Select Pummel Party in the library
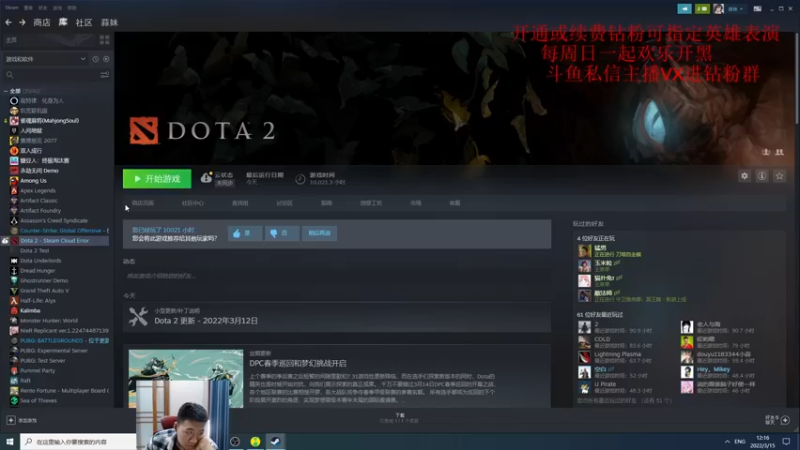This screenshot has width=800, height=450. click(x=37, y=371)
